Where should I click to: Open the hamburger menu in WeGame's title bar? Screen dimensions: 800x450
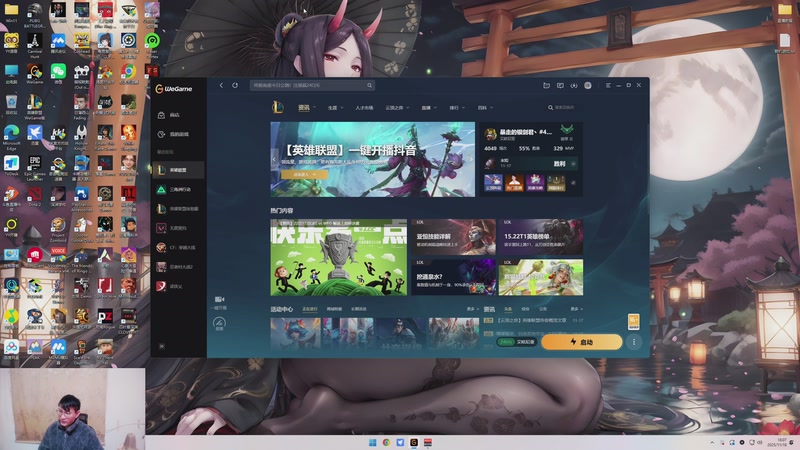click(608, 85)
